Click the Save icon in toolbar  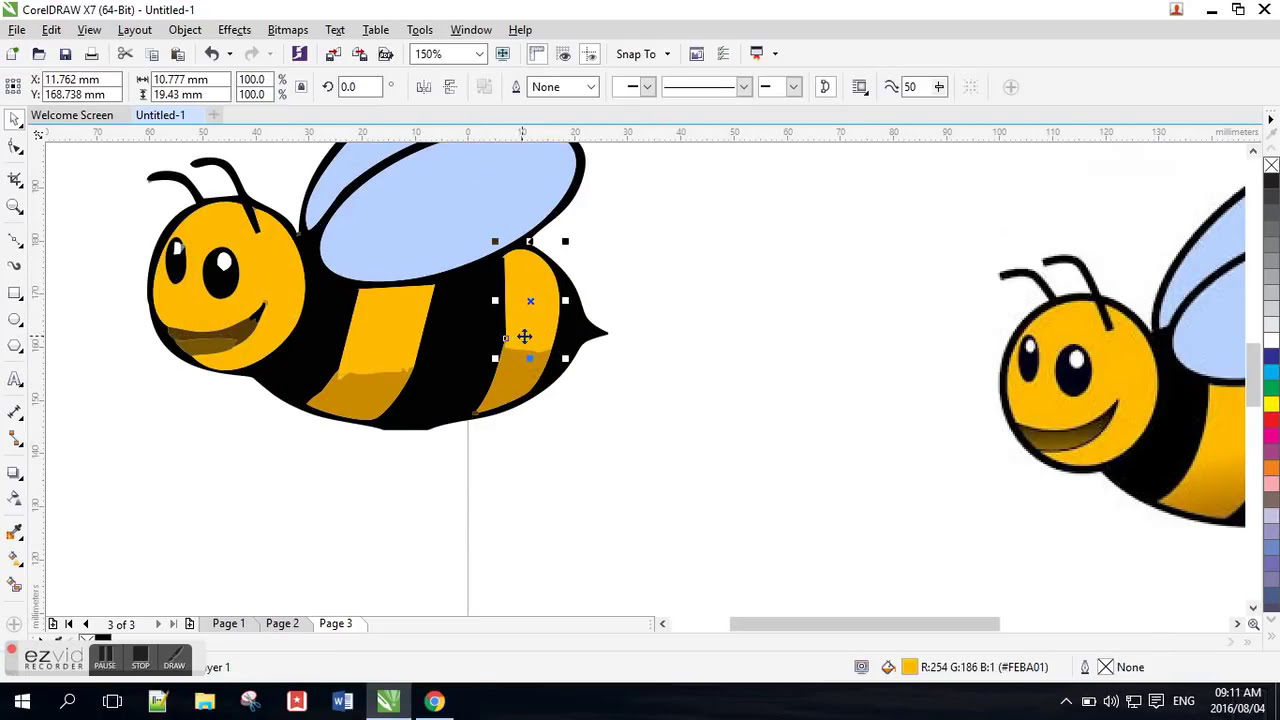coord(65,54)
